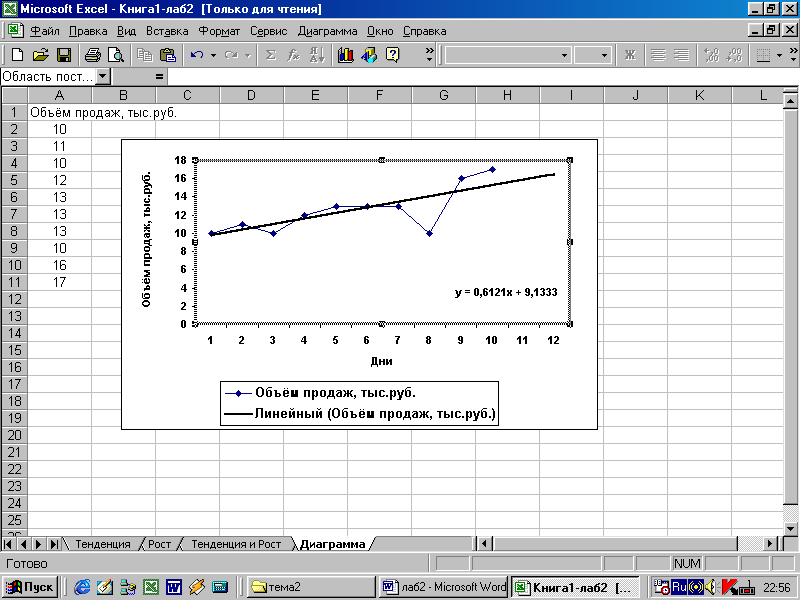The height and width of the screenshot is (600, 800).
Task: Open the Вид menu
Action: pyautogui.click(x=127, y=31)
